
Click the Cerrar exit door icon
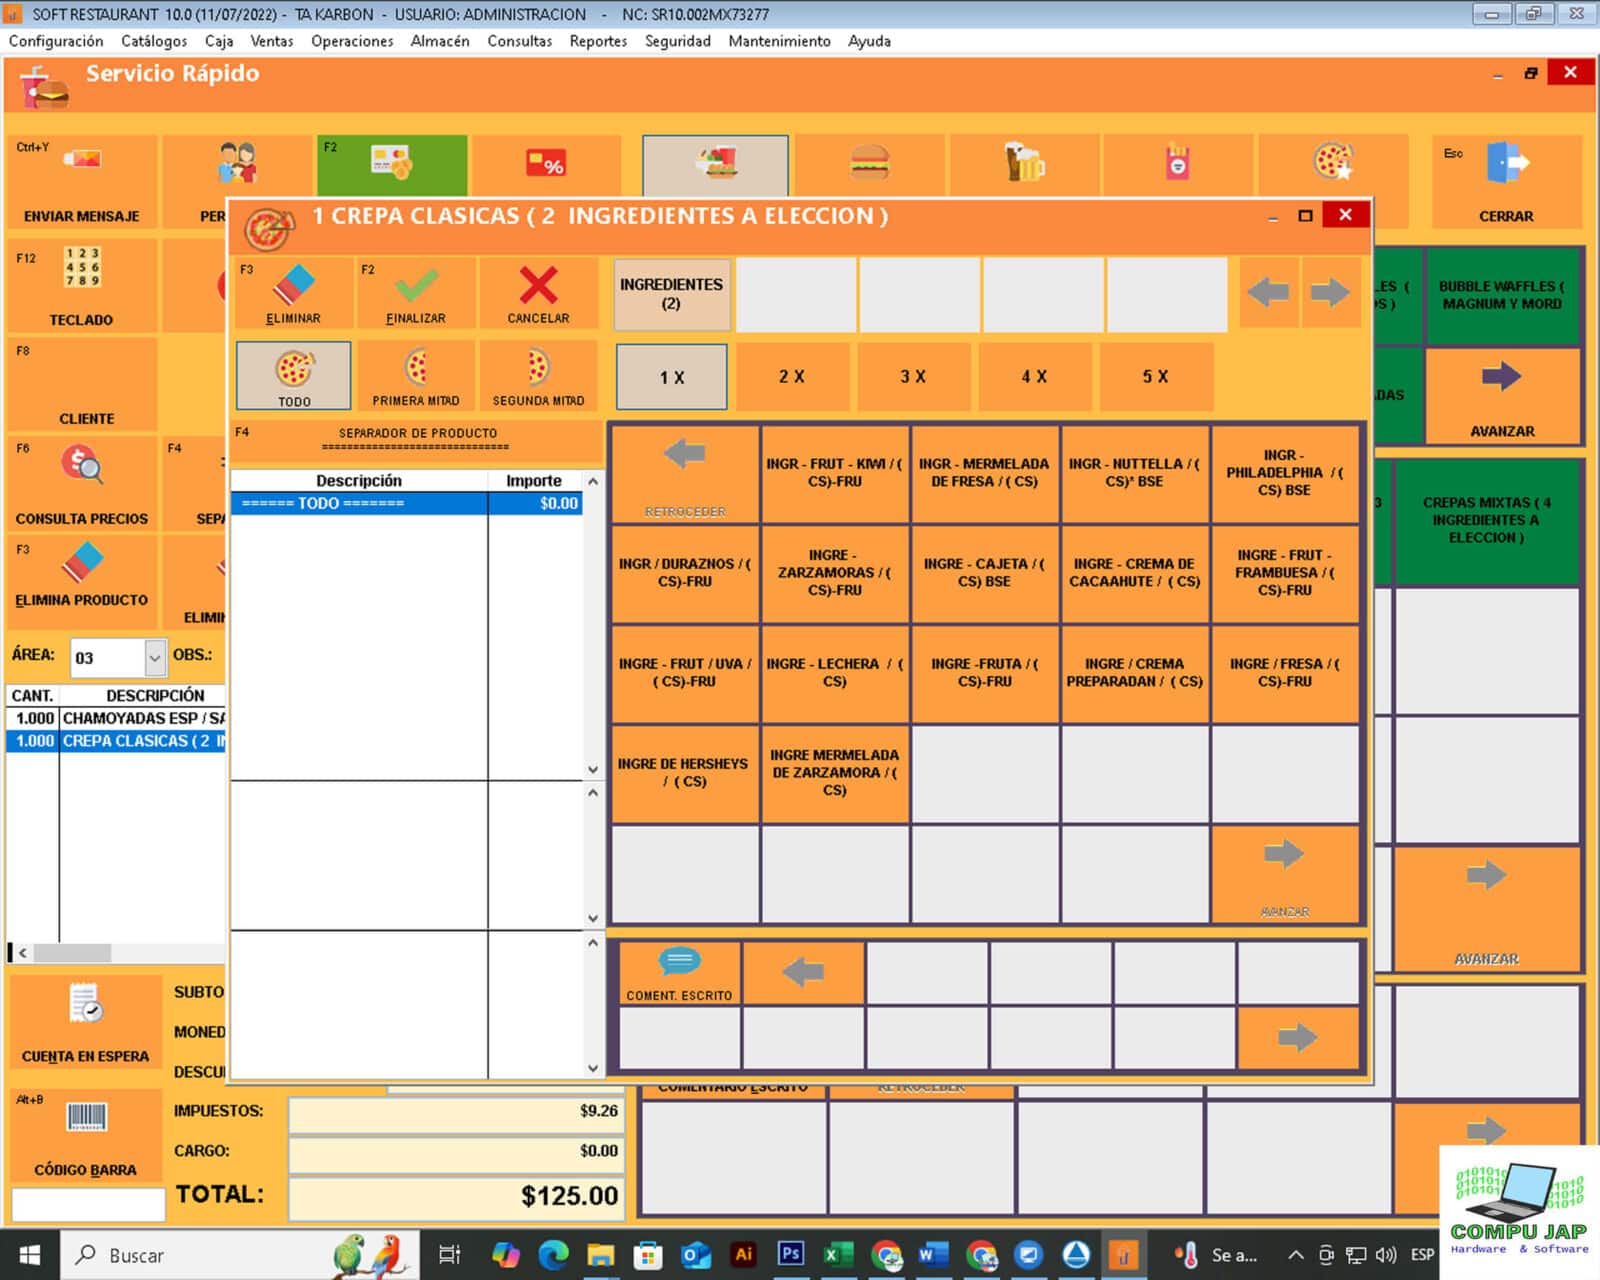pos(1506,162)
